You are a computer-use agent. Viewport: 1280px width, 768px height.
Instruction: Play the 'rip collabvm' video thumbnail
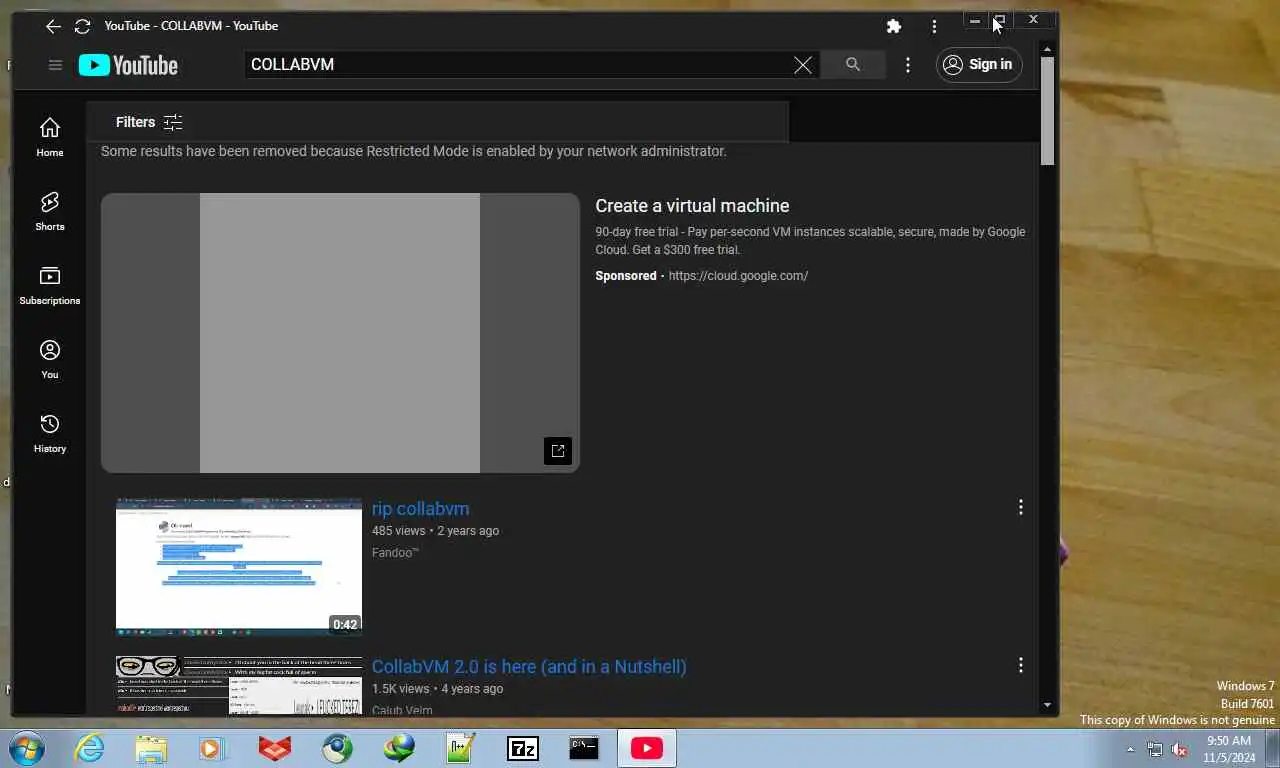tap(239, 567)
